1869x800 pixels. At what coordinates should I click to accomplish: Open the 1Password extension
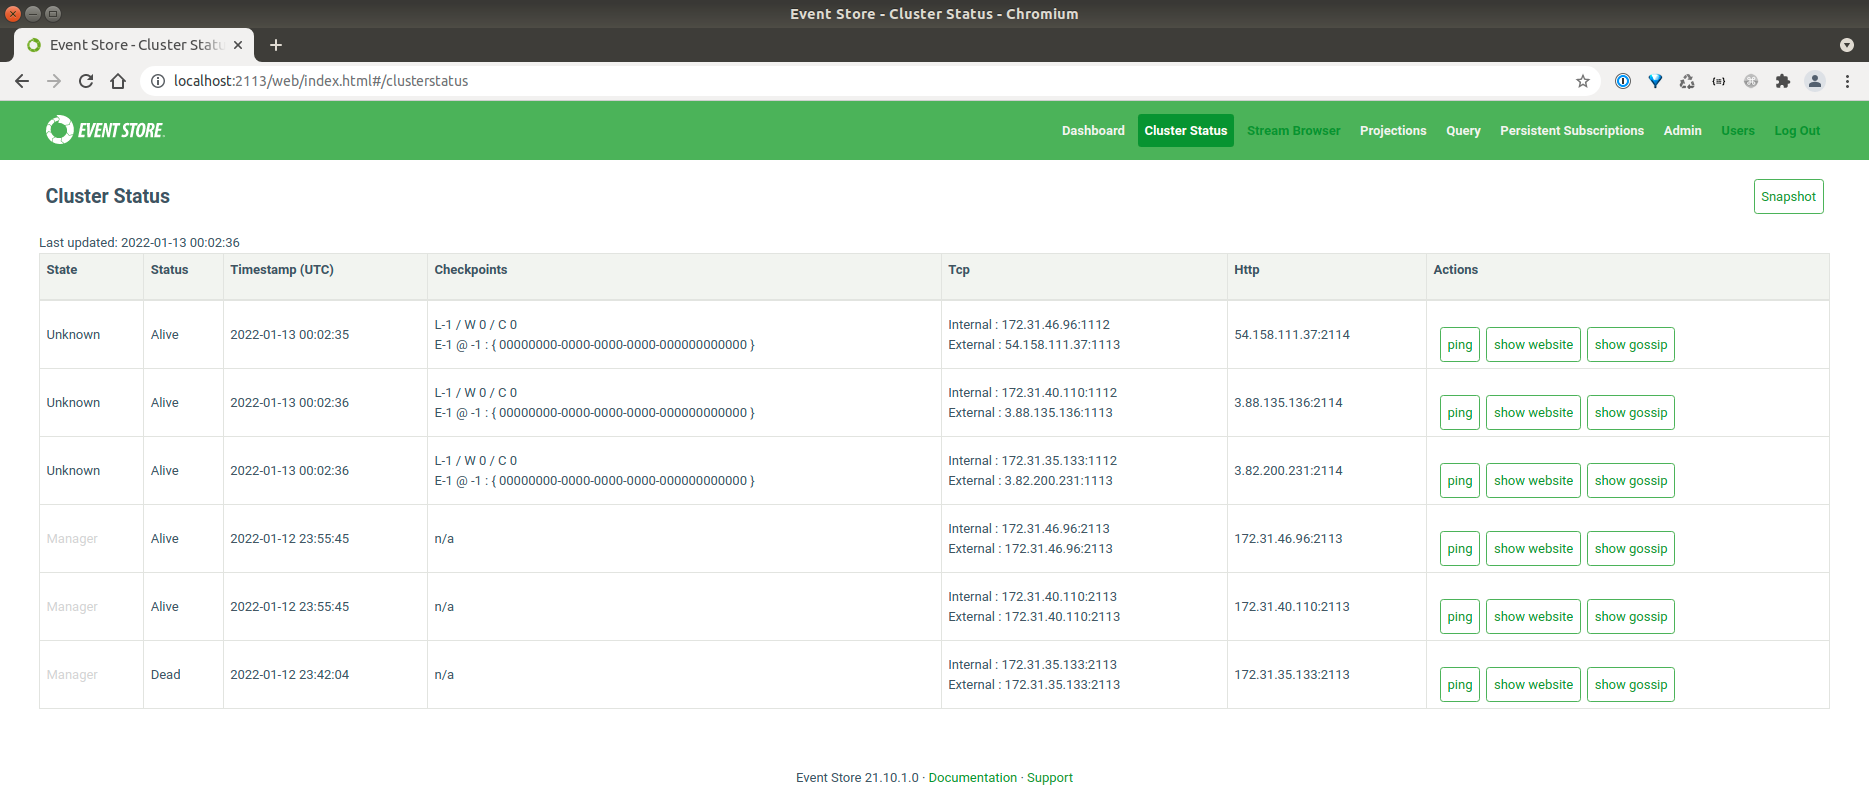[1623, 81]
